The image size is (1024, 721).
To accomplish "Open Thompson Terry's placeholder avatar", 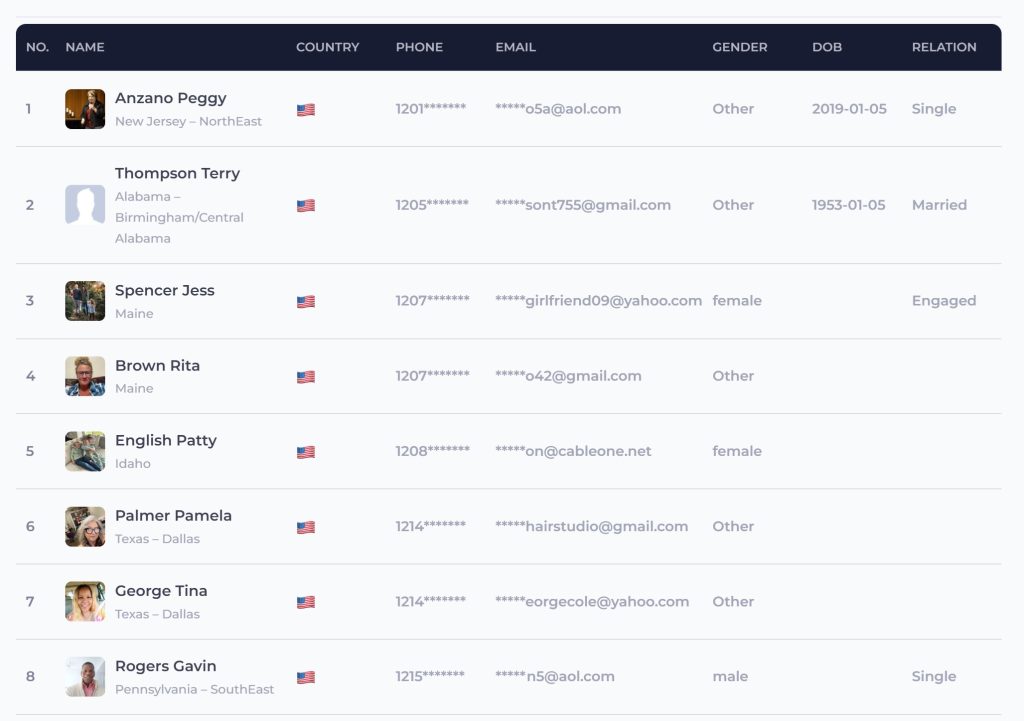I will (85, 205).
